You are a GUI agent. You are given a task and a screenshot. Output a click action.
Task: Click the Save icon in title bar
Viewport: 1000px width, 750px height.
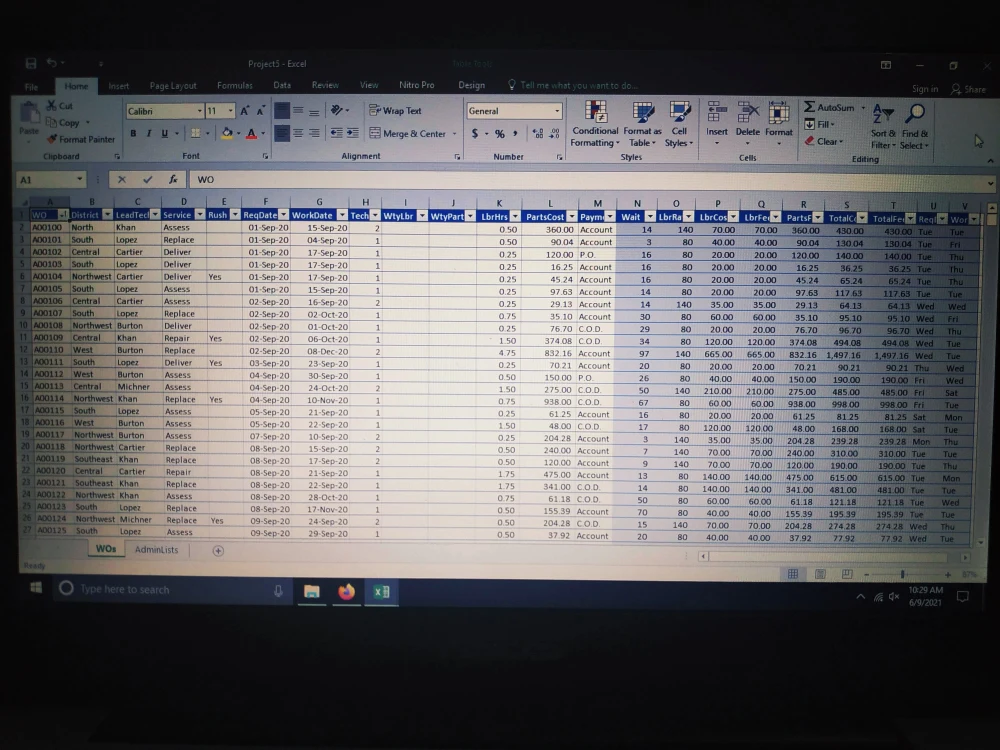click(31, 63)
